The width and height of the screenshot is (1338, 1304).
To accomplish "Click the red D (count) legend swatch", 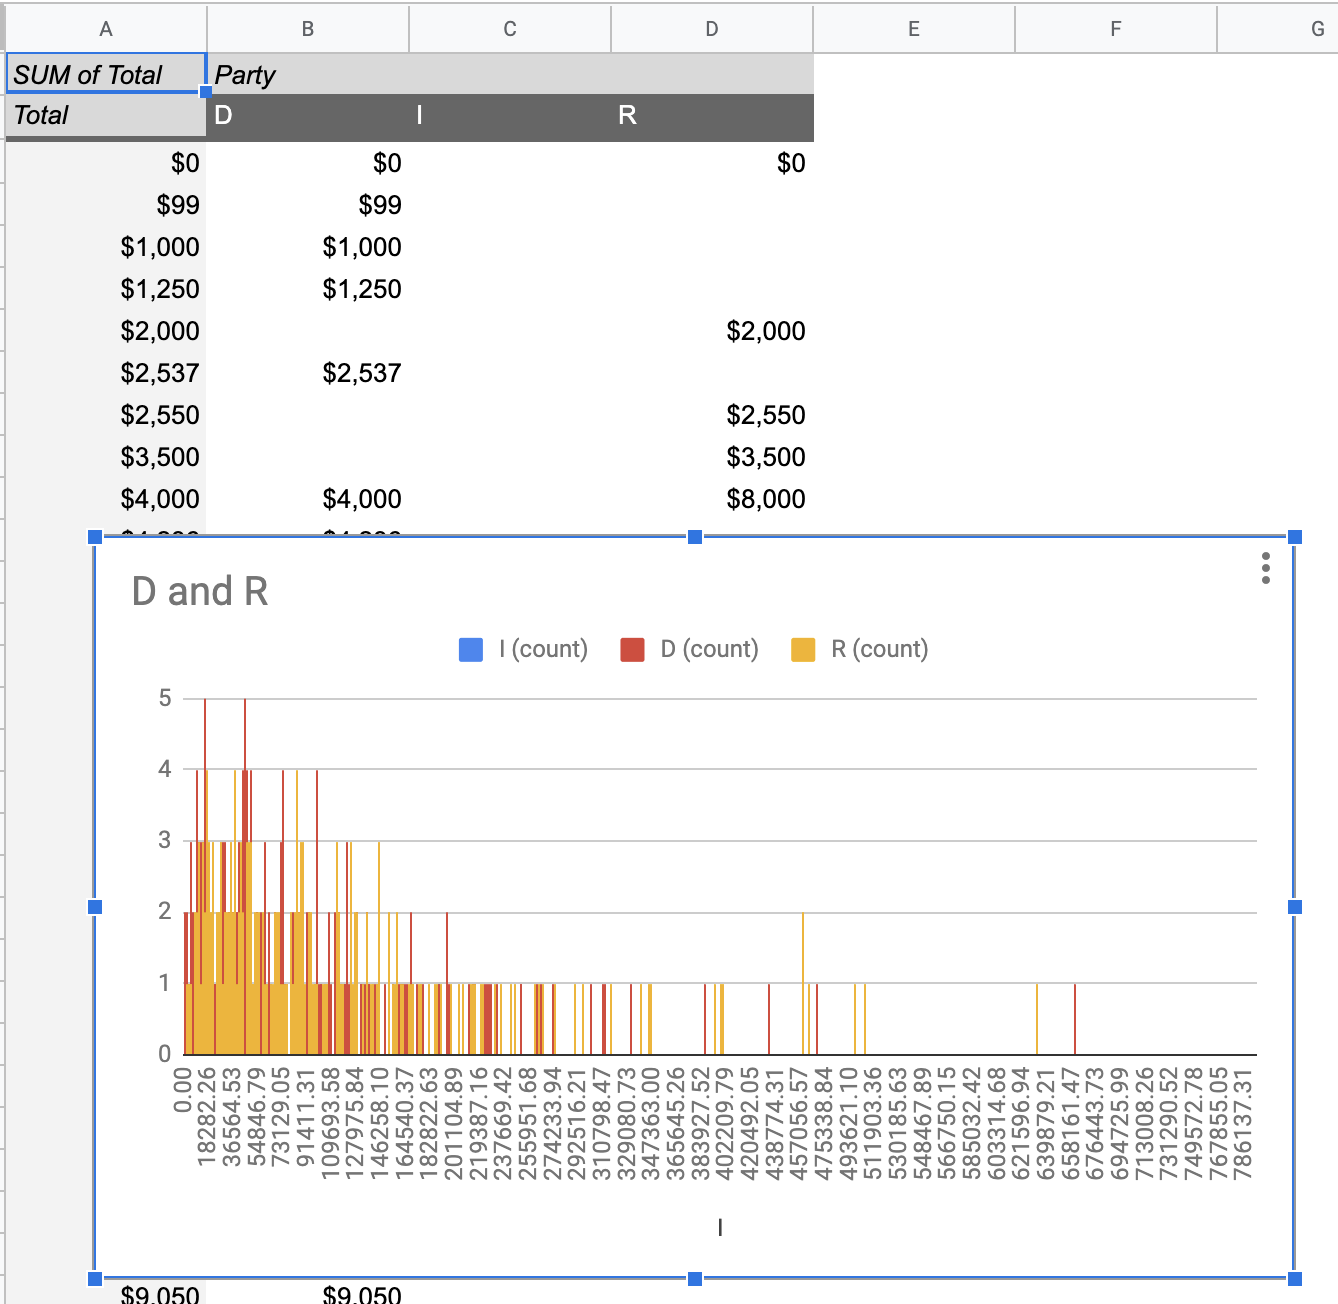I will (632, 650).
